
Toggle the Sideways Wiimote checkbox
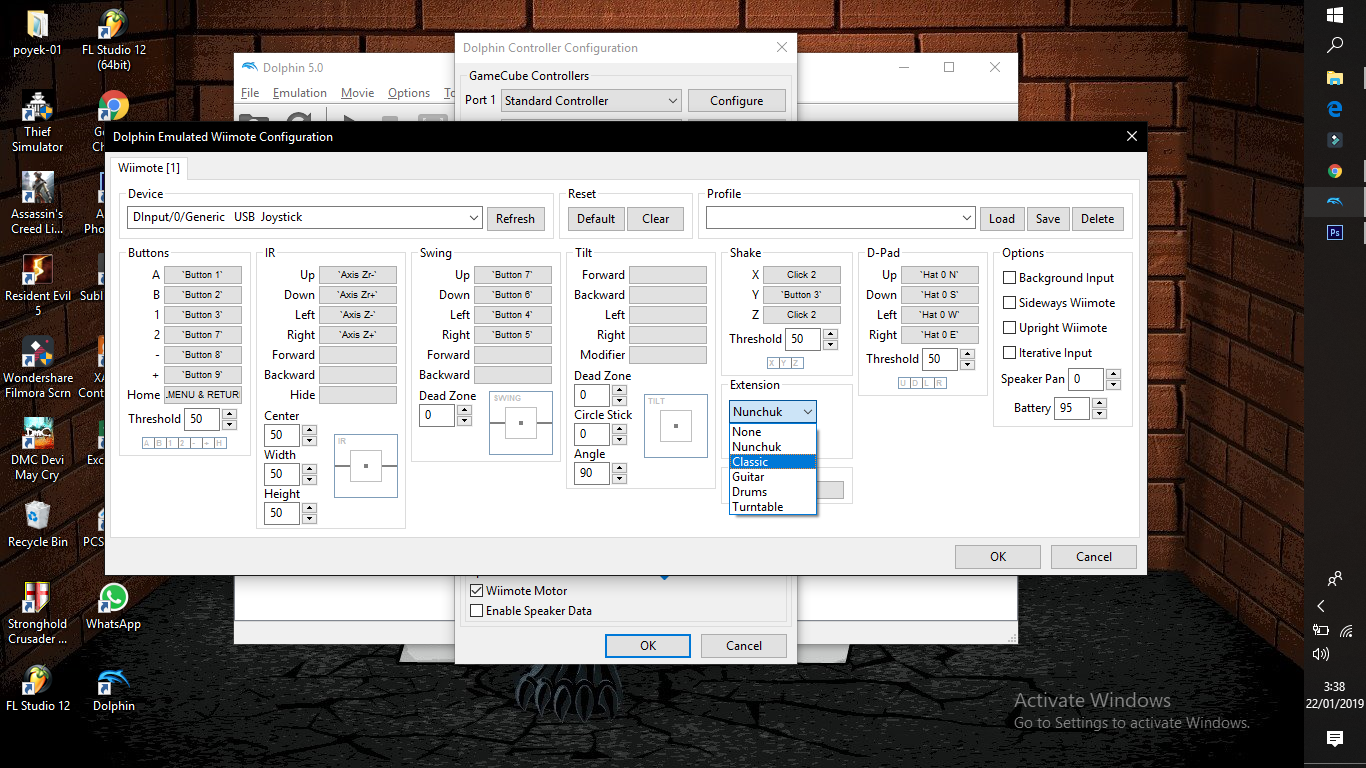(x=1010, y=303)
